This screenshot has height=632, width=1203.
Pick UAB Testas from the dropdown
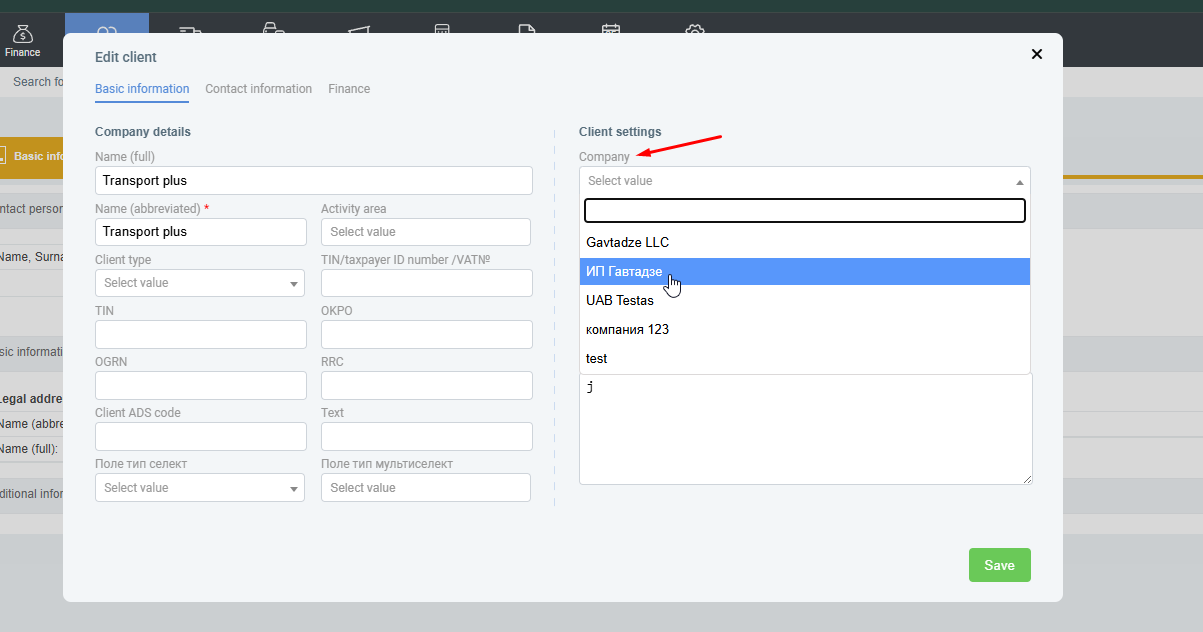coord(620,300)
